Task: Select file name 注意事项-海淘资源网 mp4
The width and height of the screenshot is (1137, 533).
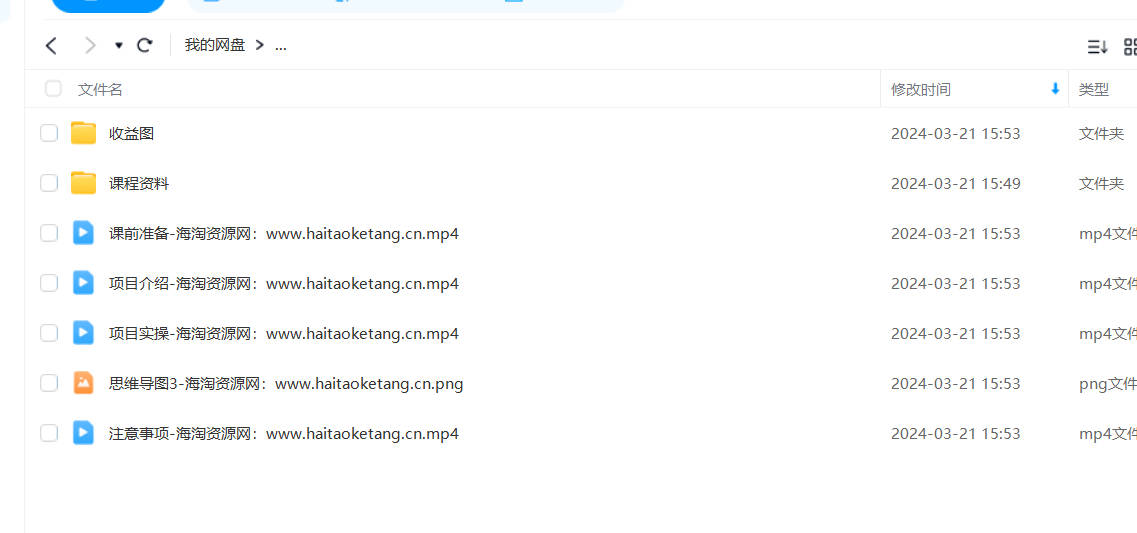Action: [x=284, y=434]
